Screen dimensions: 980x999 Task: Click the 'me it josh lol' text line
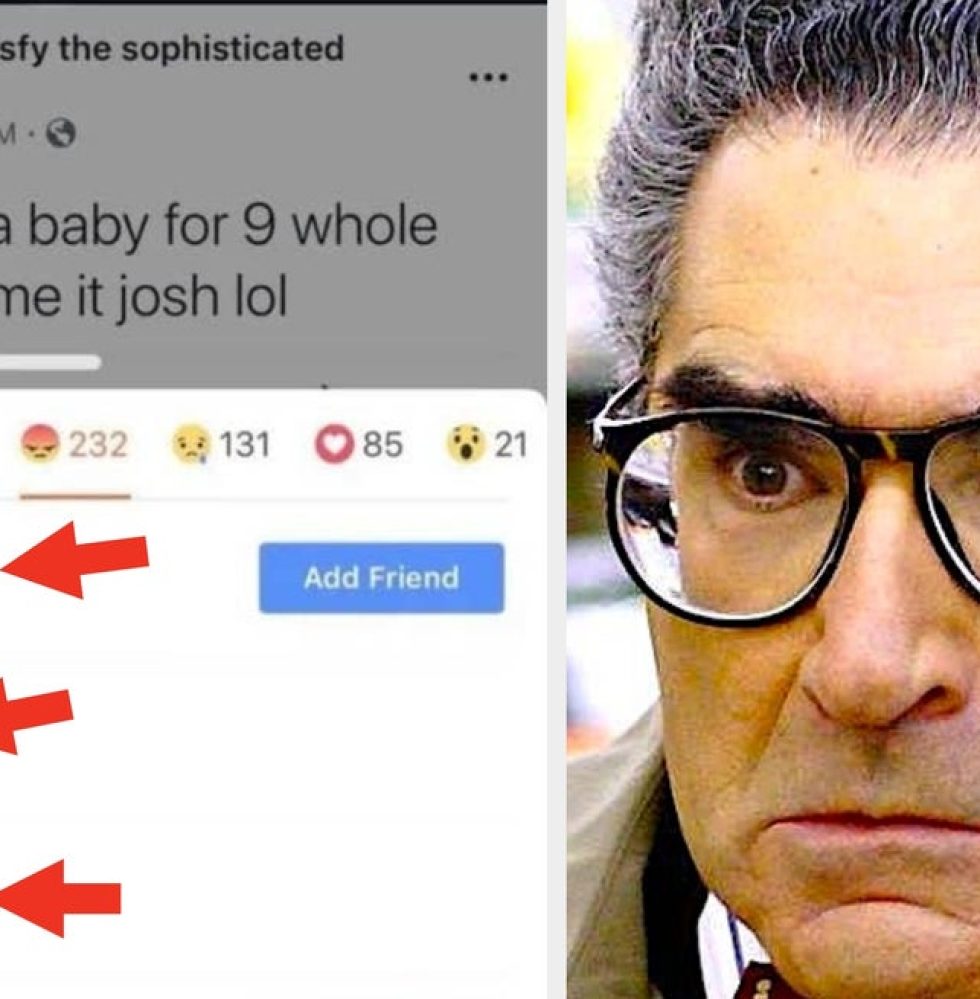pos(143,296)
